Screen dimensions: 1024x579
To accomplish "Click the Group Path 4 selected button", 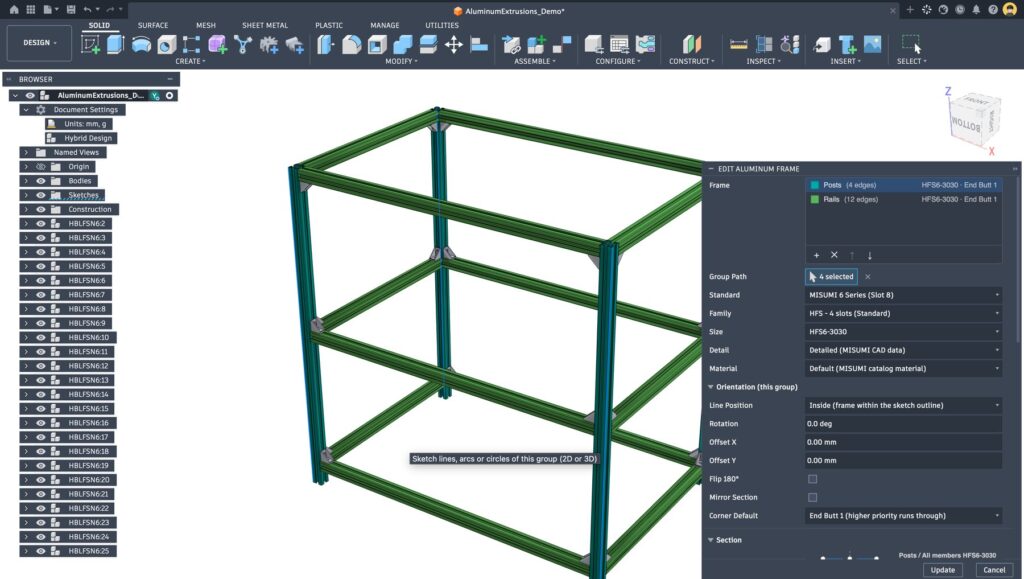I will 831,277.
